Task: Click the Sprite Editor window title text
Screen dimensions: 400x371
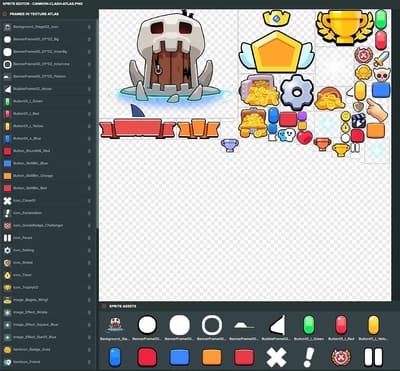Action: coord(43,4)
